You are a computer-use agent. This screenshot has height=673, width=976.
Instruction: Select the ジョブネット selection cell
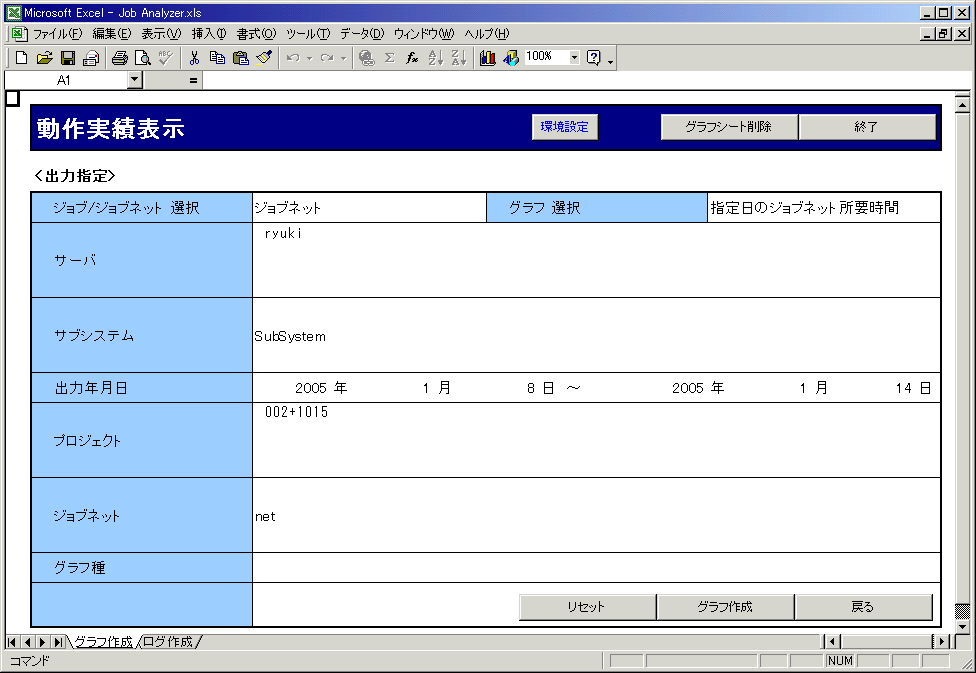coord(369,208)
